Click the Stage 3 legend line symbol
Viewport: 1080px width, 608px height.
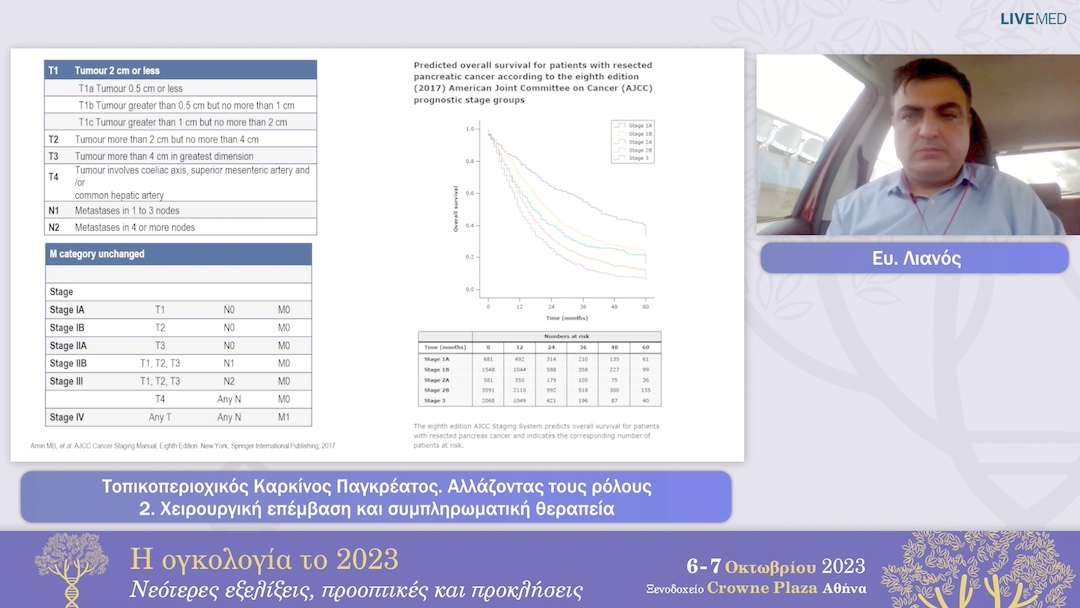click(x=620, y=157)
